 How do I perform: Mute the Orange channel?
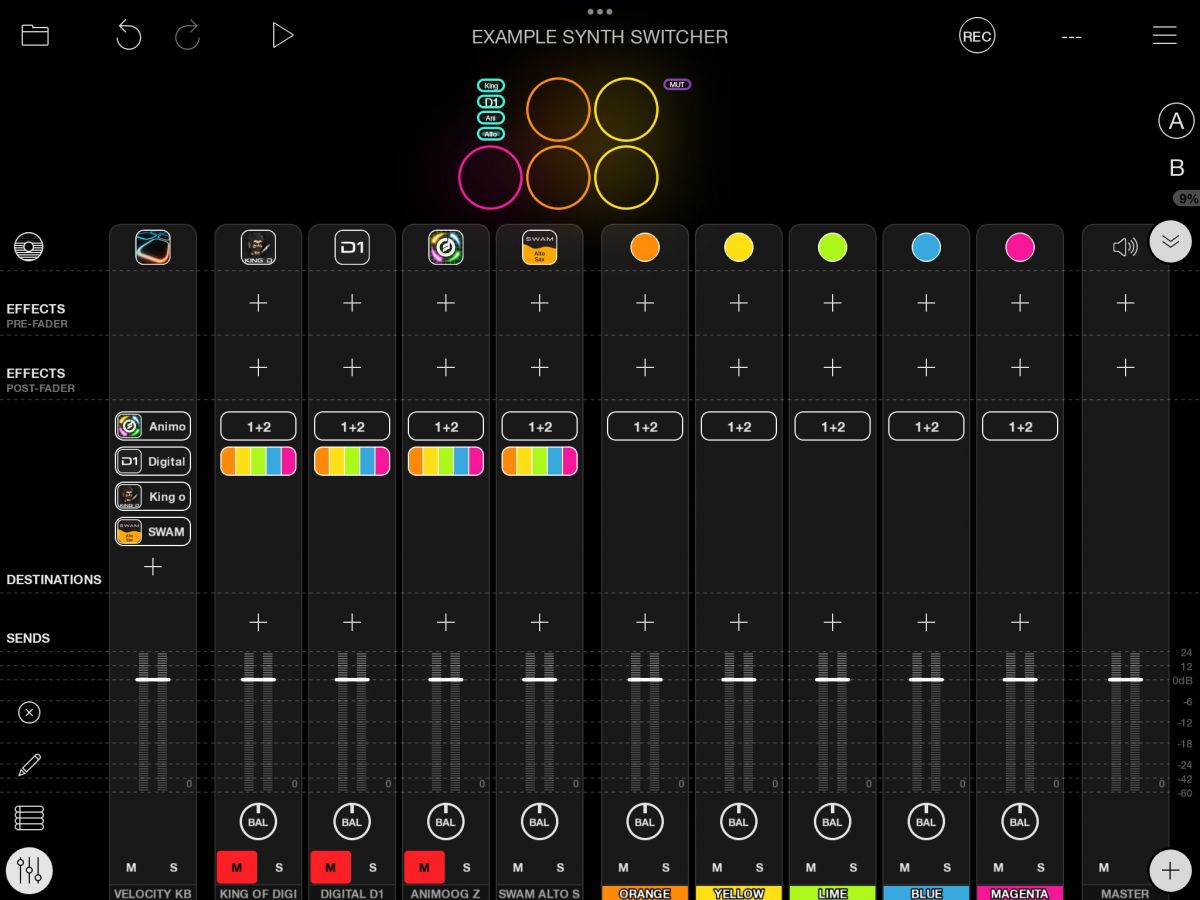tap(622, 867)
